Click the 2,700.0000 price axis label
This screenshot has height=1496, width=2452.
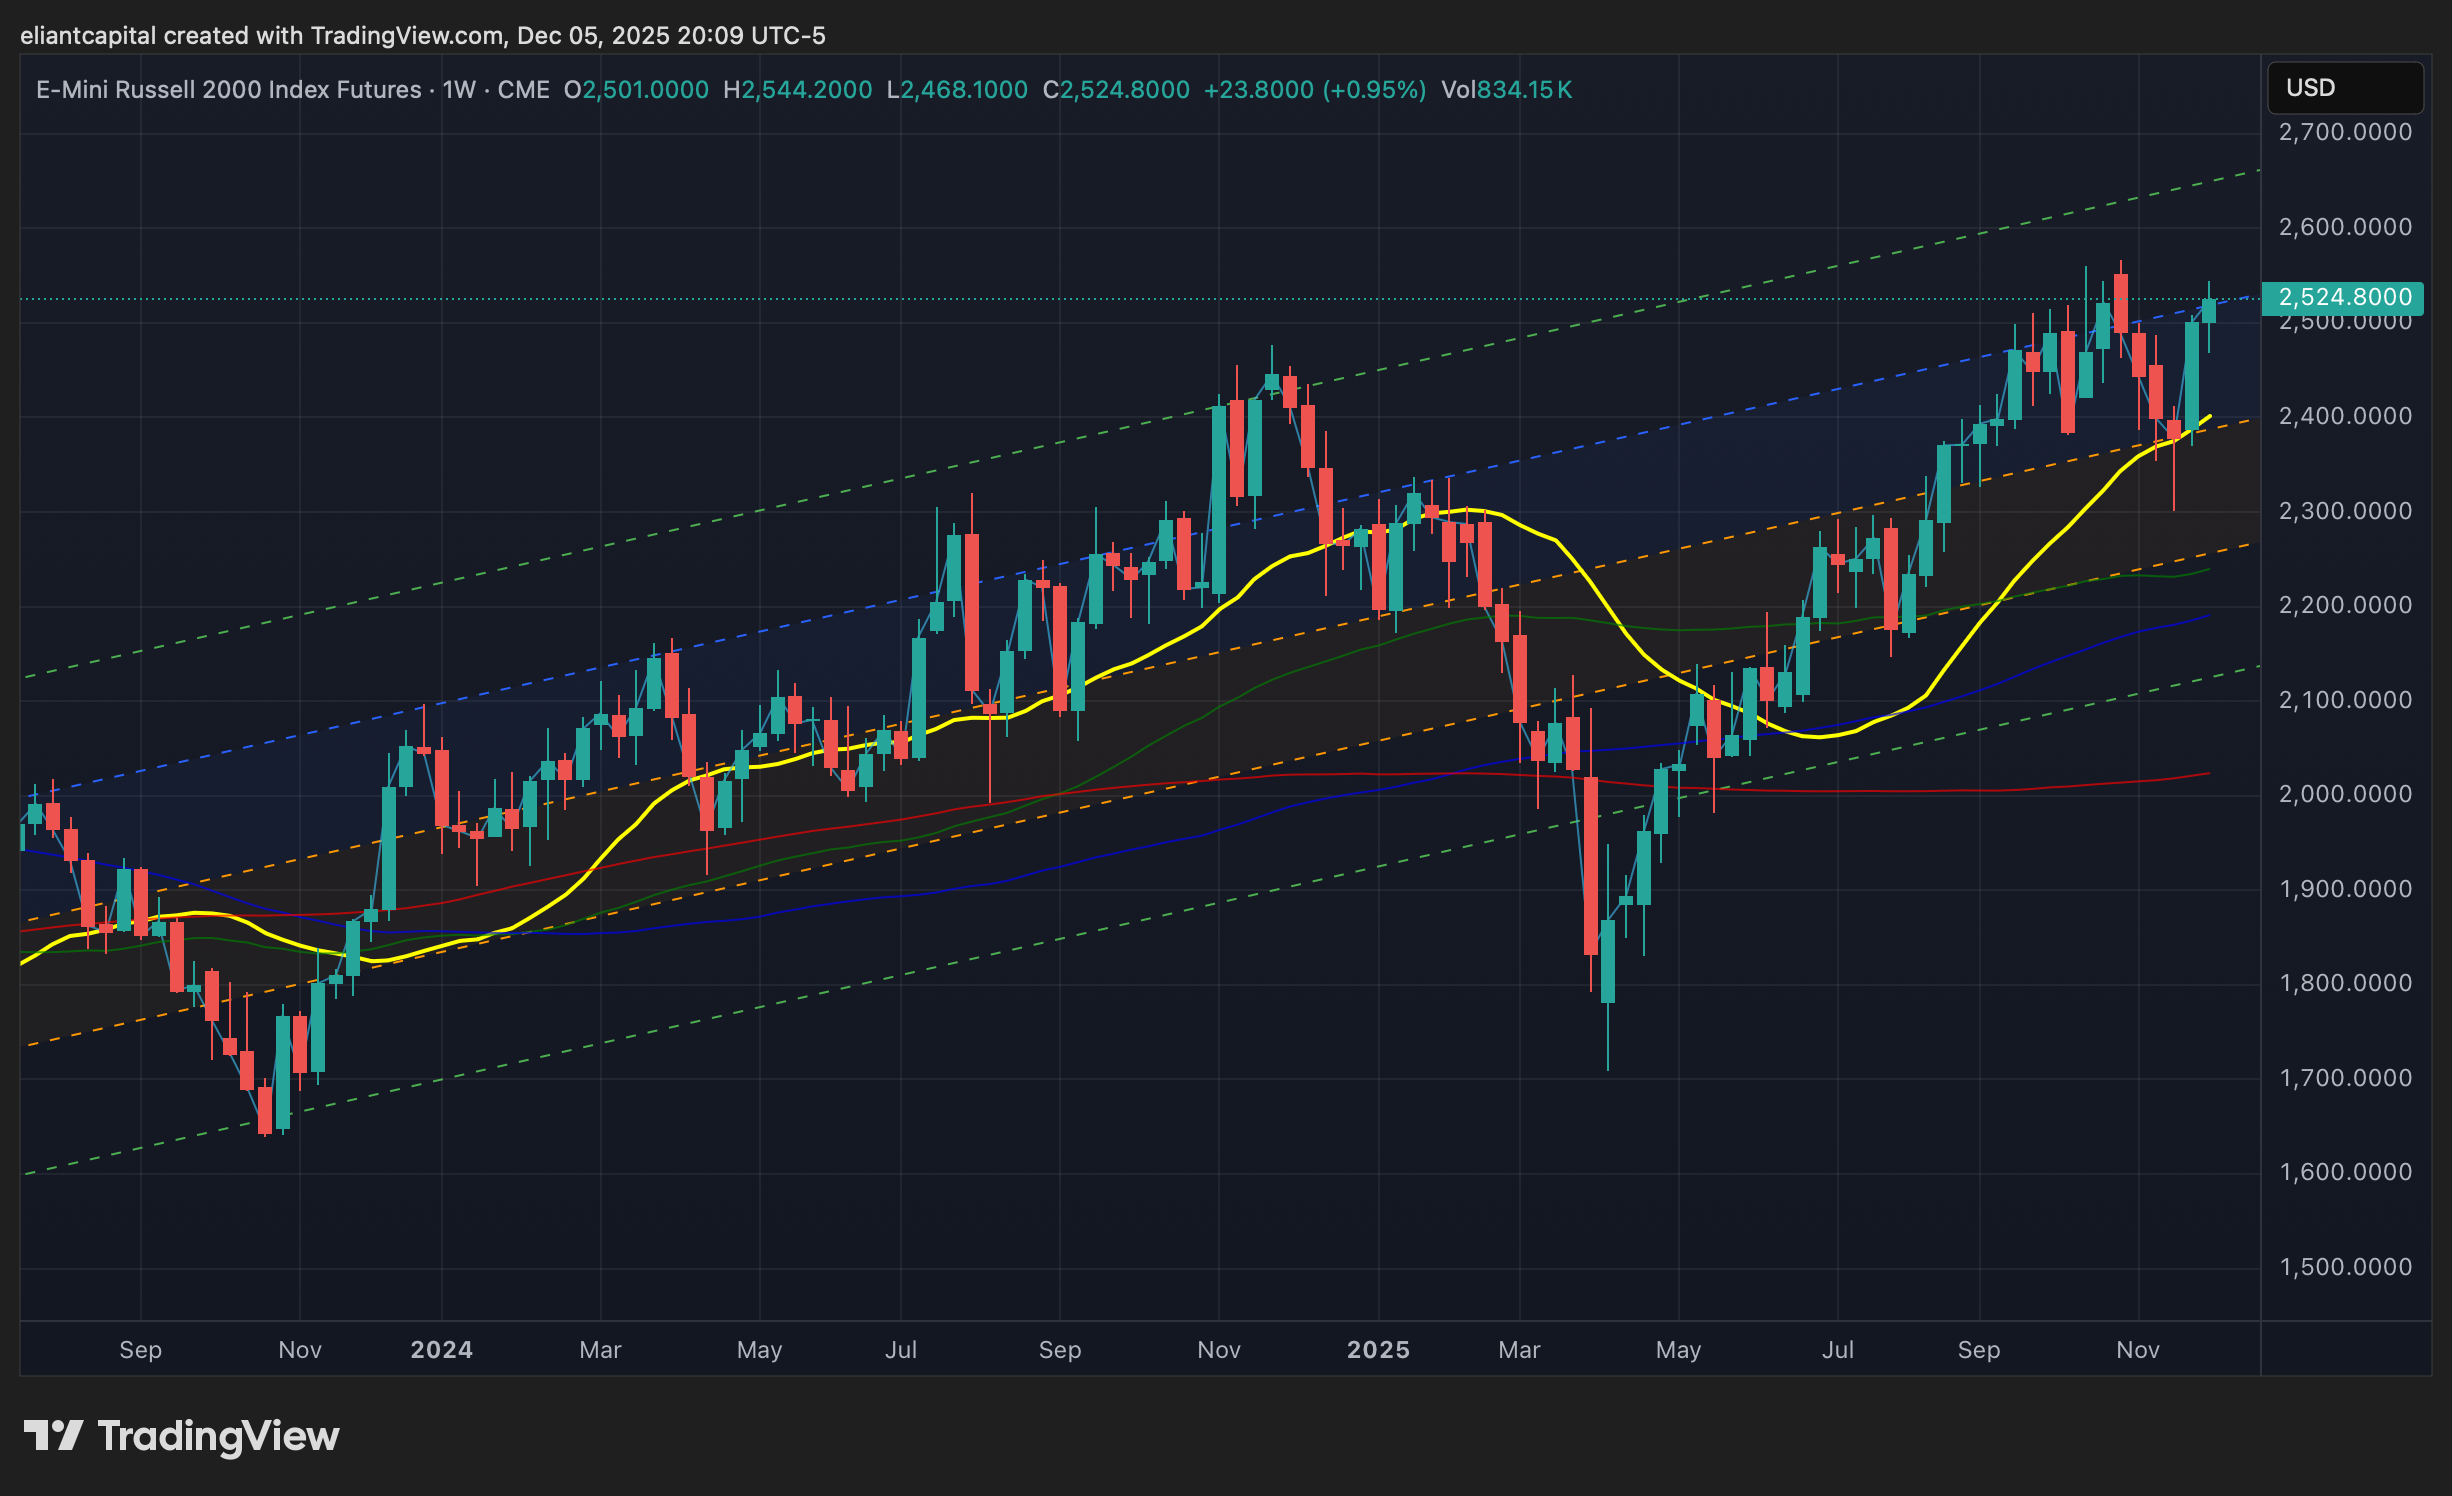[2344, 132]
